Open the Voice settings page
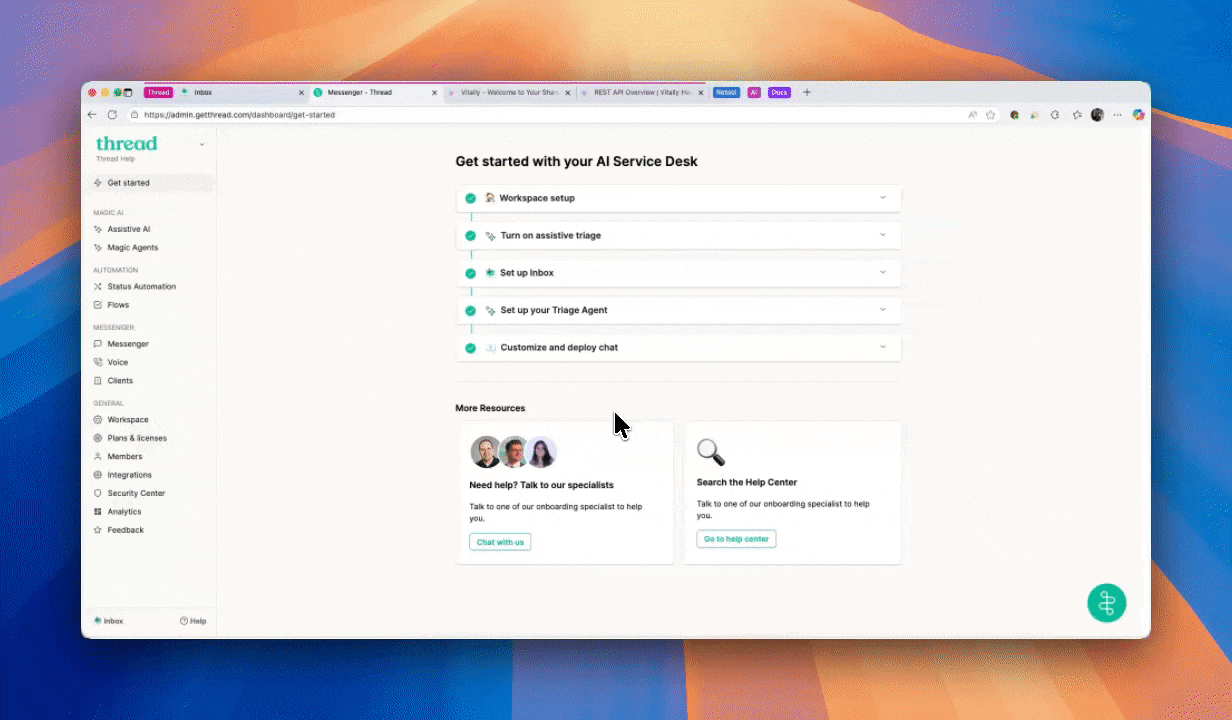1232x720 pixels. point(117,362)
